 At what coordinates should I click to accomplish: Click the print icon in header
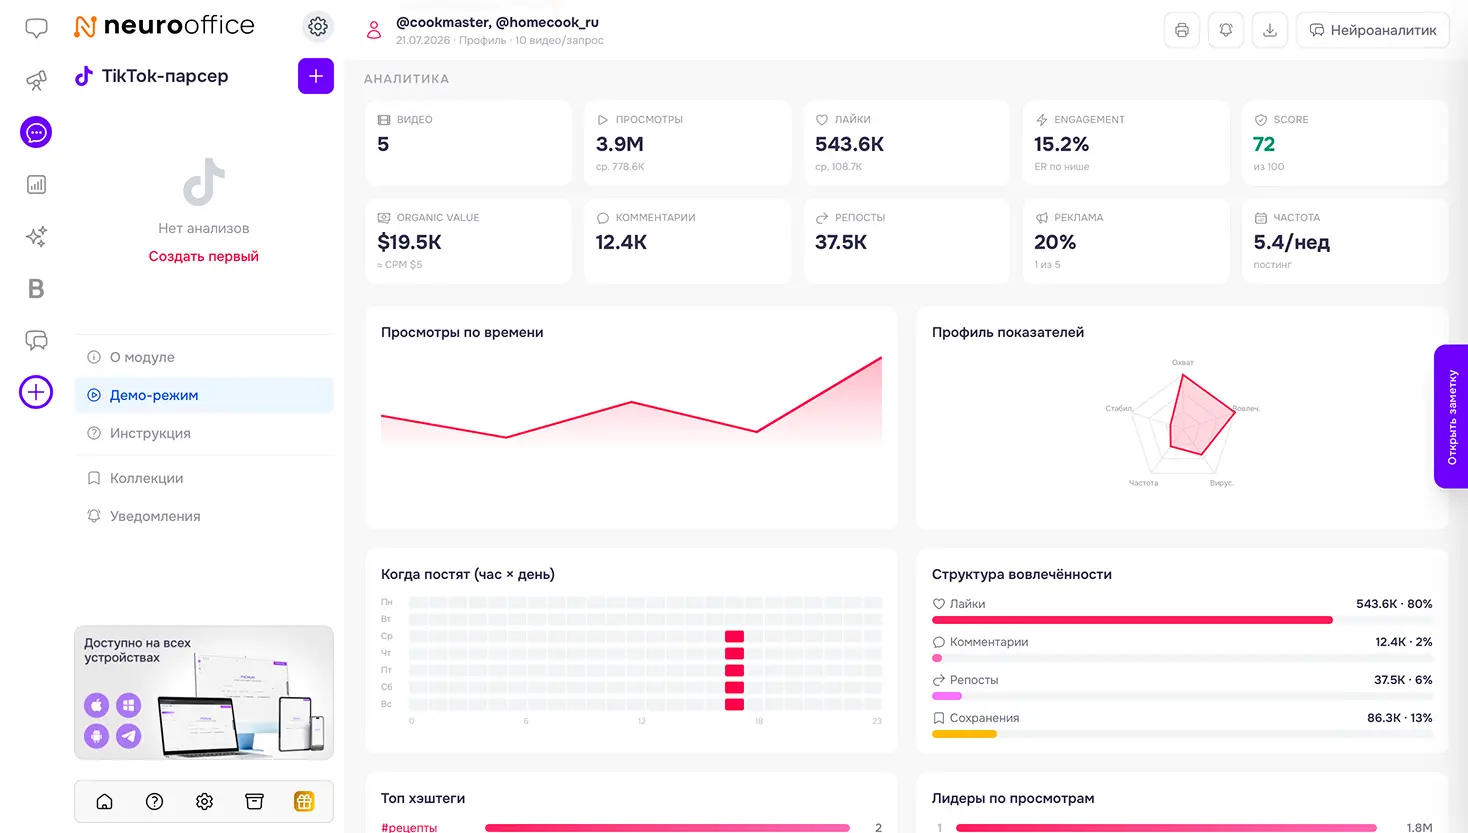(x=1182, y=30)
